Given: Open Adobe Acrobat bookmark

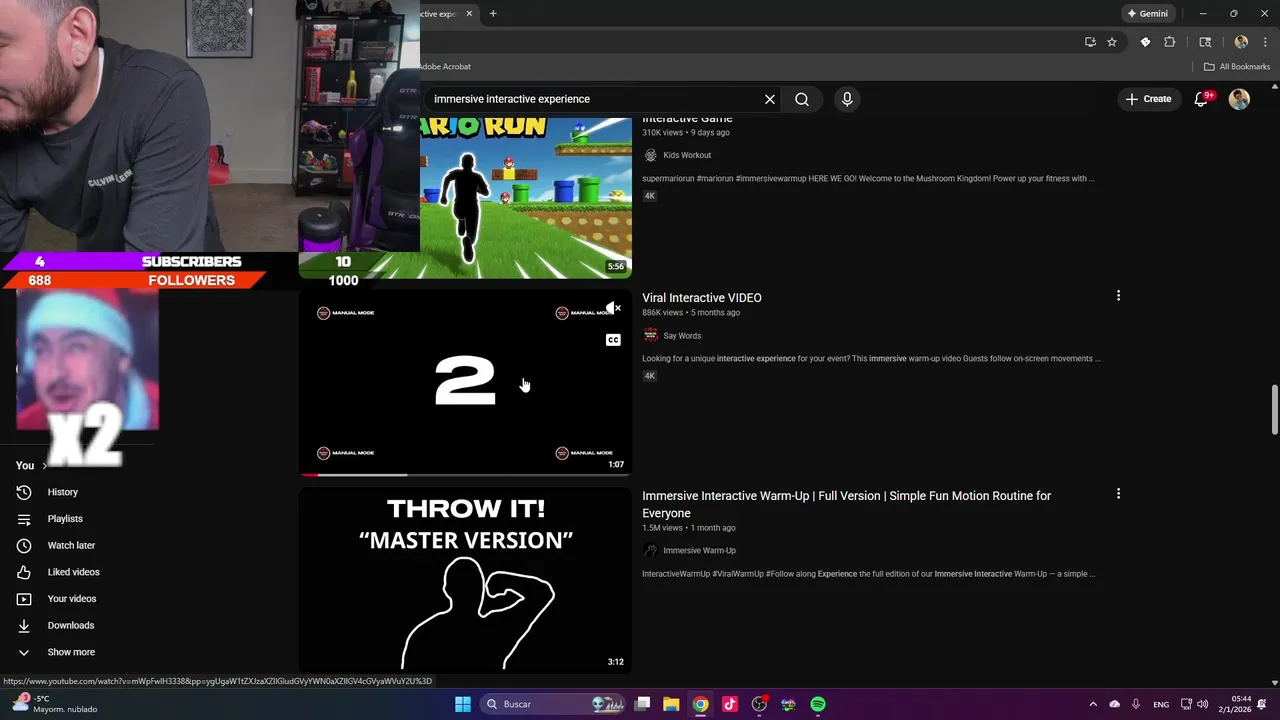Looking at the screenshot, I should click(x=445, y=67).
